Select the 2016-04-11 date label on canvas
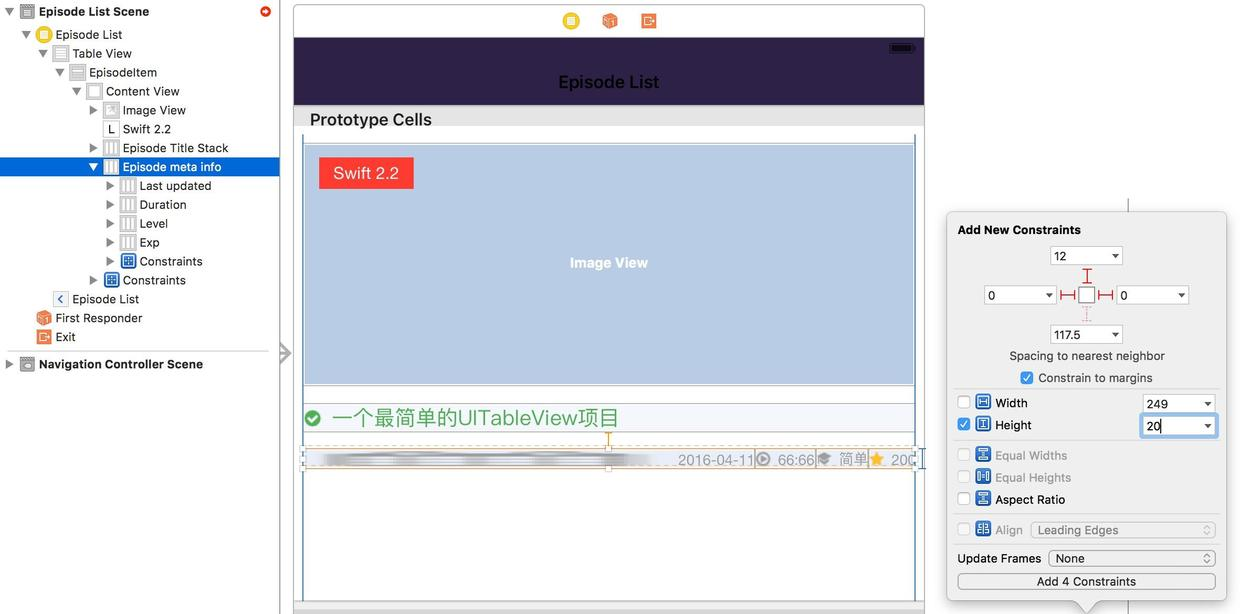 pyautogui.click(x=715, y=460)
